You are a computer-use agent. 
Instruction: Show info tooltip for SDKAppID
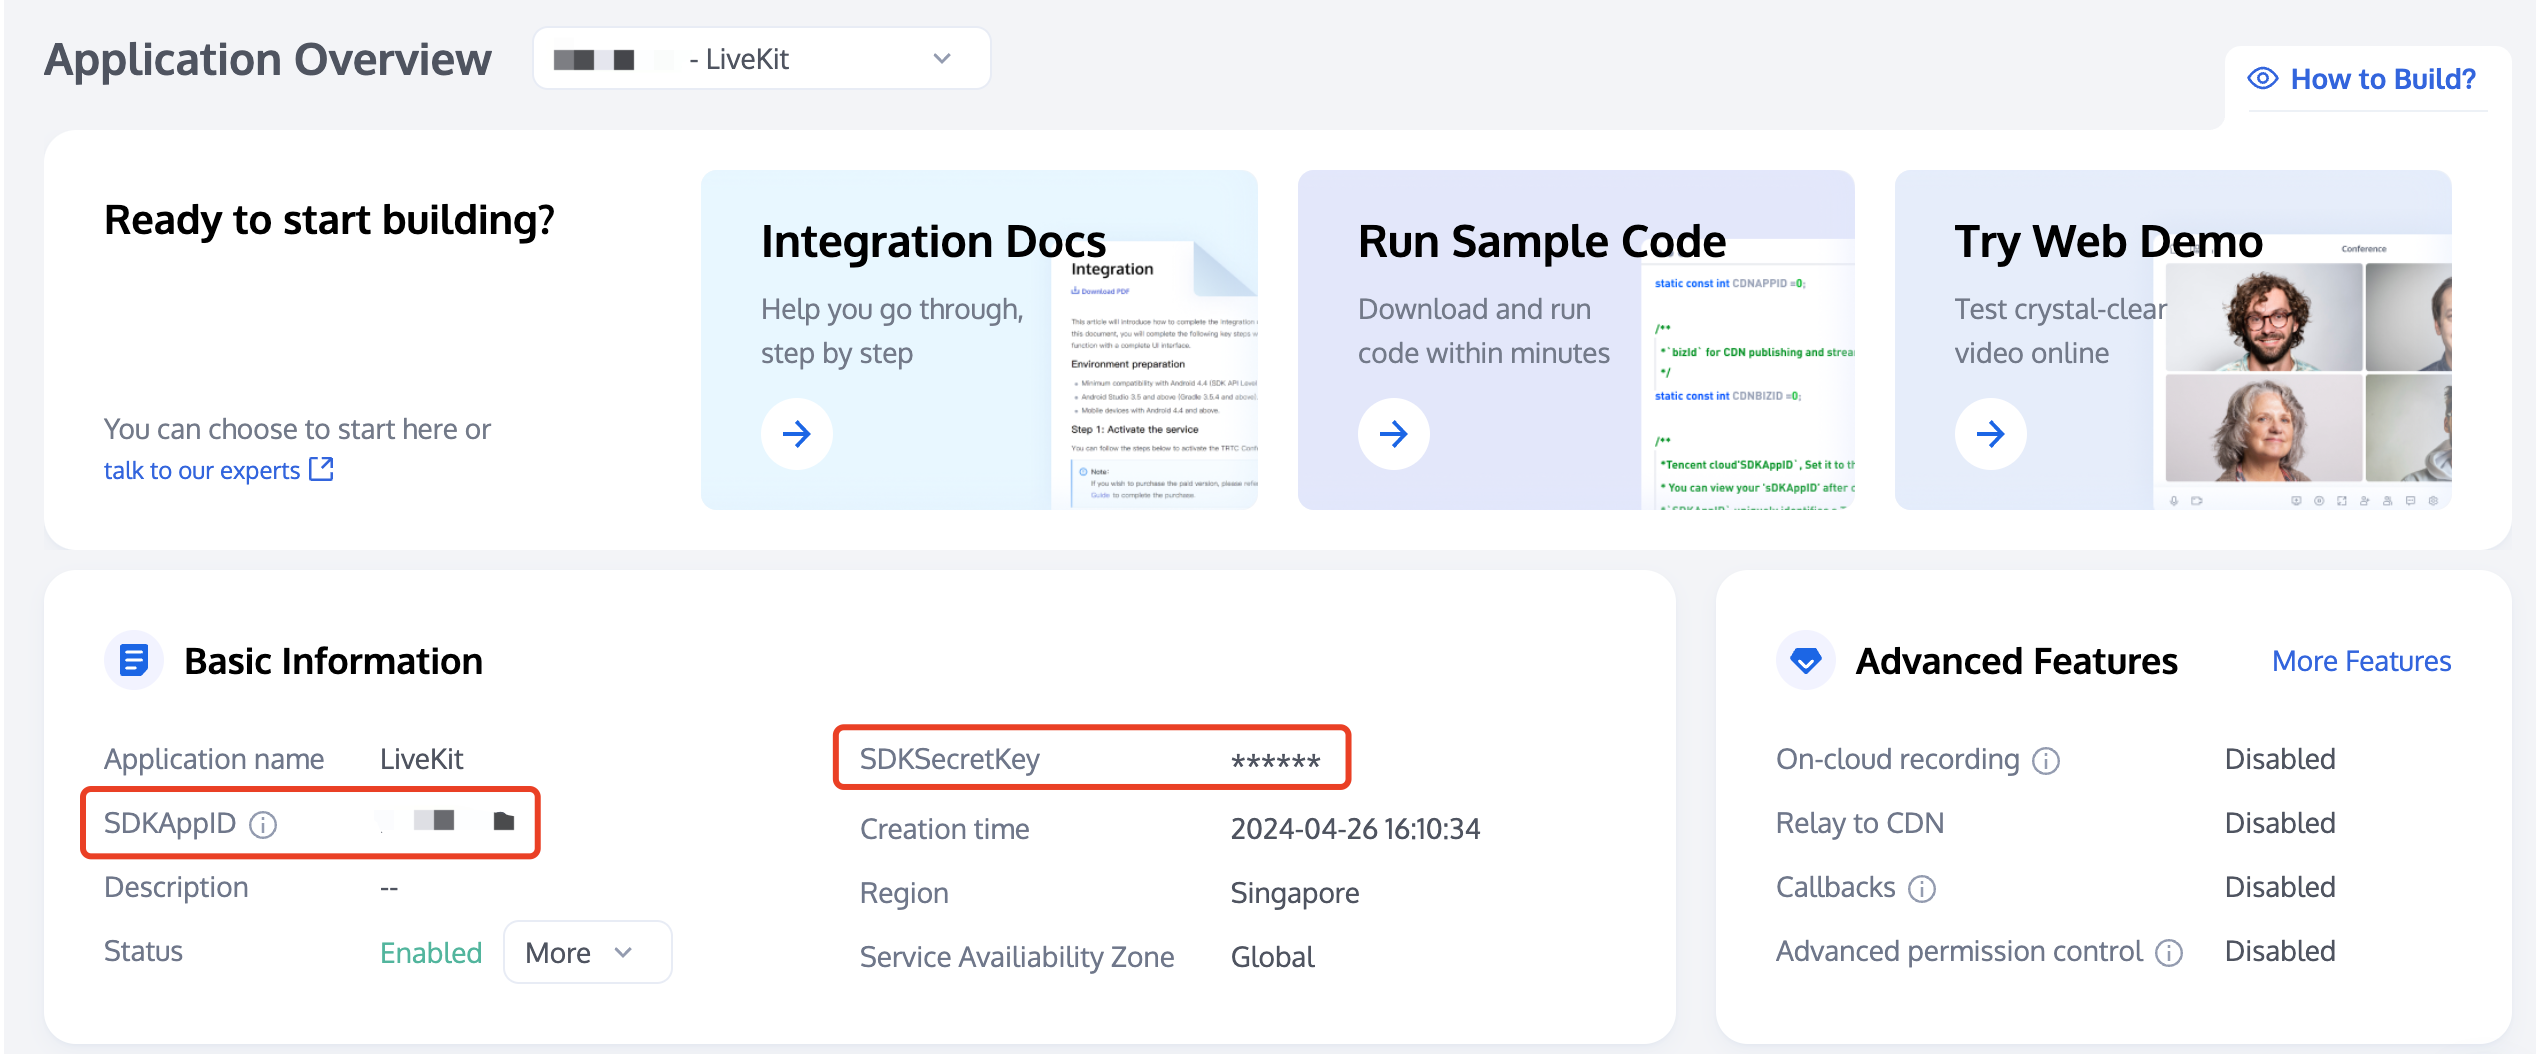tap(263, 824)
